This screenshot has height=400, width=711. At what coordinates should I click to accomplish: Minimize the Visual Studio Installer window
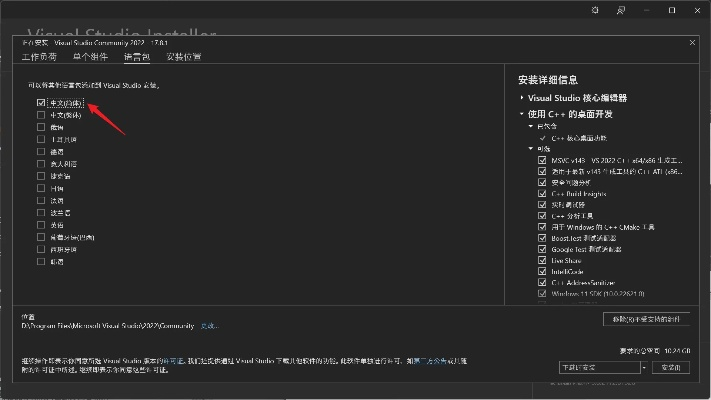tap(647, 10)
